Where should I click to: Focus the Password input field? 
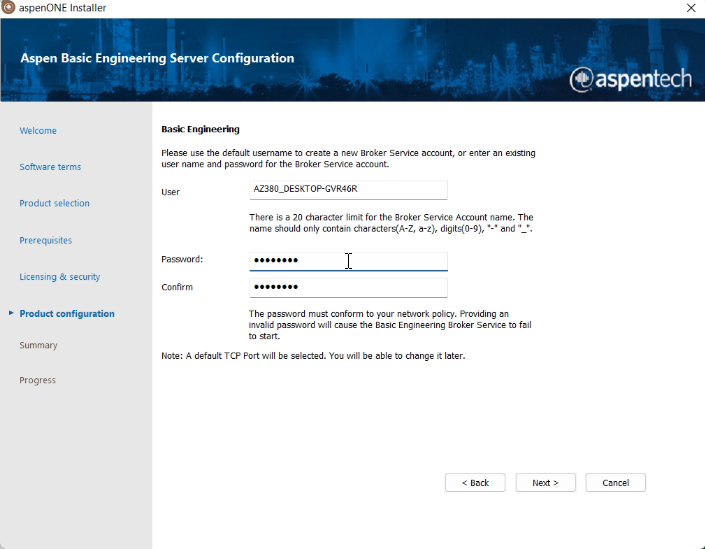pos(347,261)
